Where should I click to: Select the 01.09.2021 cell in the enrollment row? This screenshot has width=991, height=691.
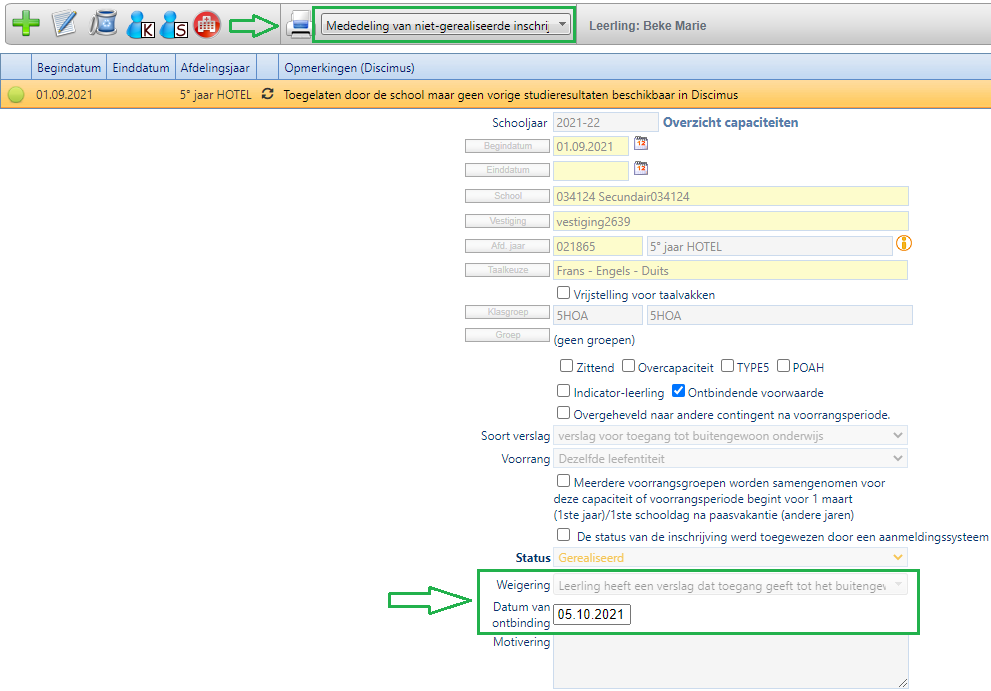[64, 95]
